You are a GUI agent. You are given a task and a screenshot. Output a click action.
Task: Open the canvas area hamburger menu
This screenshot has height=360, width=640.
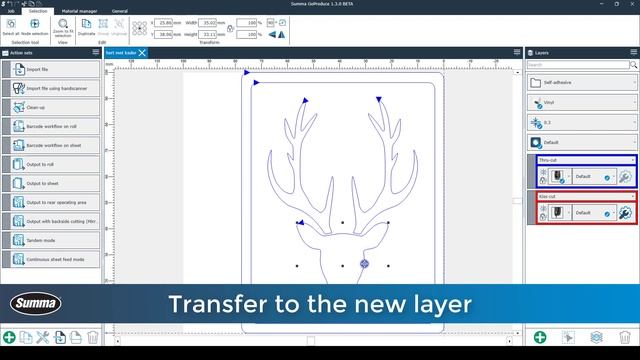click(517, 52)
